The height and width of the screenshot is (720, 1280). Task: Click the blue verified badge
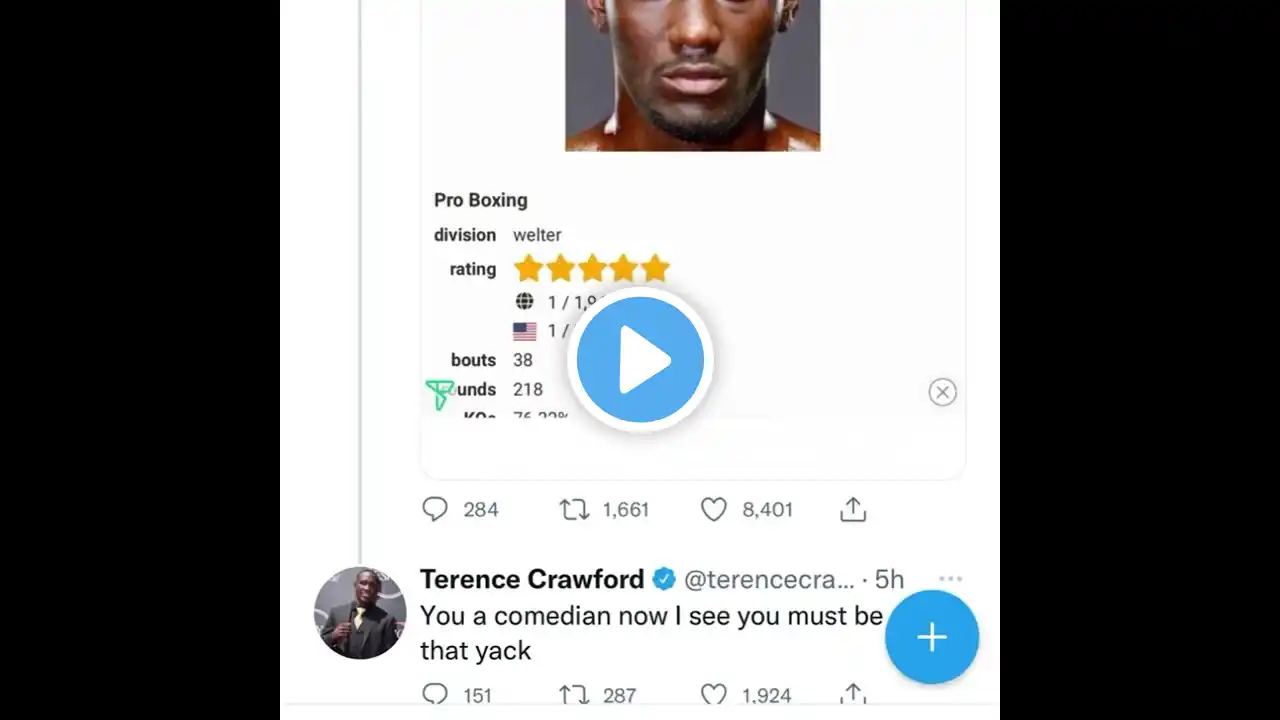click(x=664, y=579)
